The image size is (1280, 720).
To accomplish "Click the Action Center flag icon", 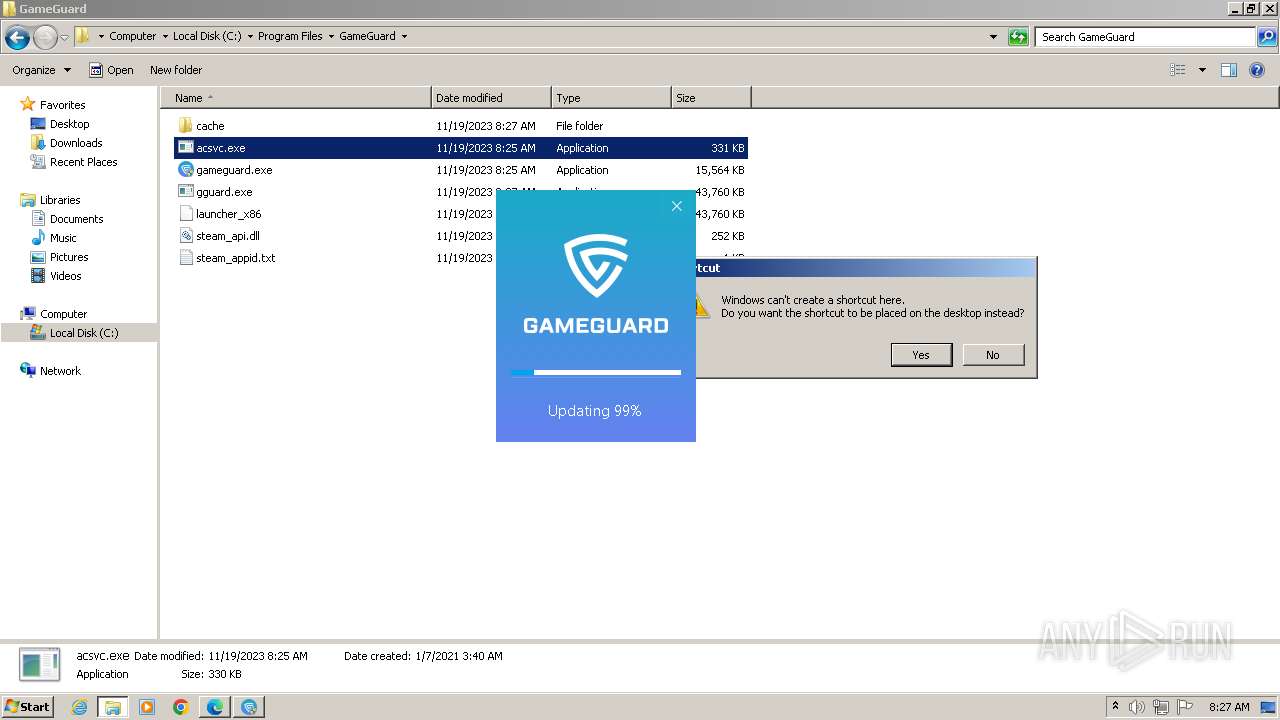I will pos(1185,707).
